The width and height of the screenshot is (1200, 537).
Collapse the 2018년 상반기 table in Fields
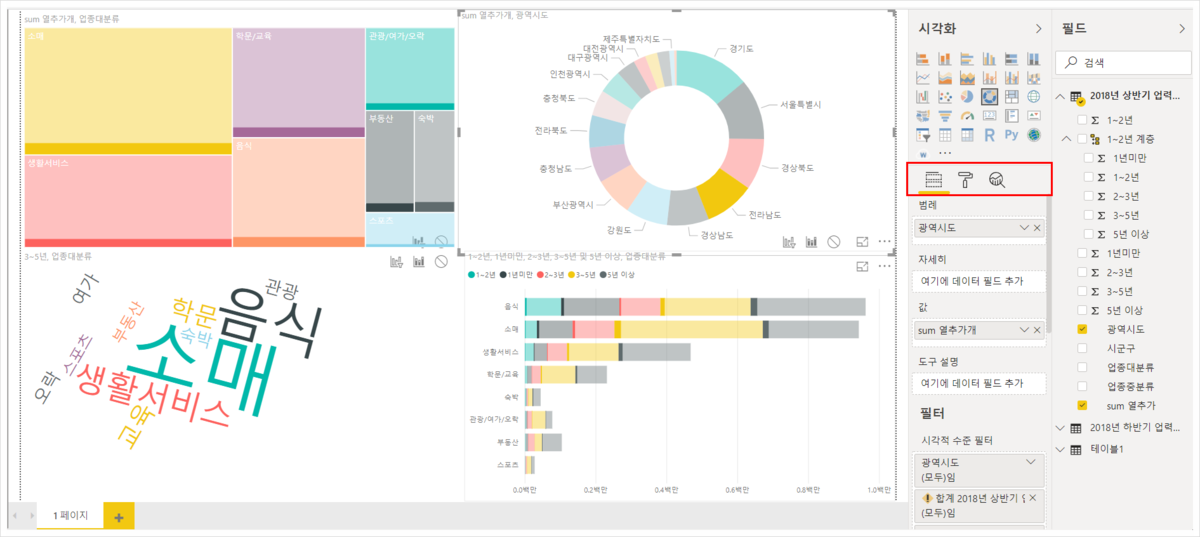1061,97
